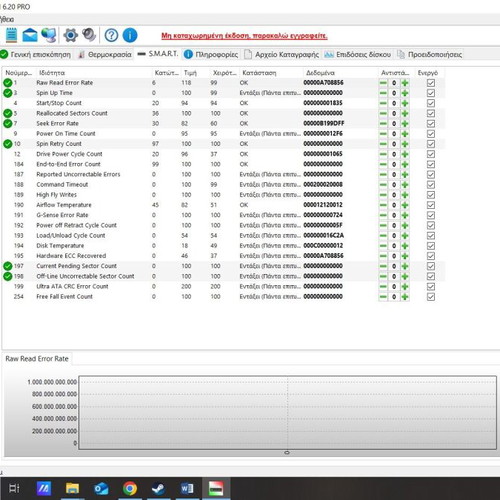Image resolution: width=500 pixels, height=500 pixels.
Task: Click the data value 000012120012
Action: pyautogui.click(x=323, y=205)
